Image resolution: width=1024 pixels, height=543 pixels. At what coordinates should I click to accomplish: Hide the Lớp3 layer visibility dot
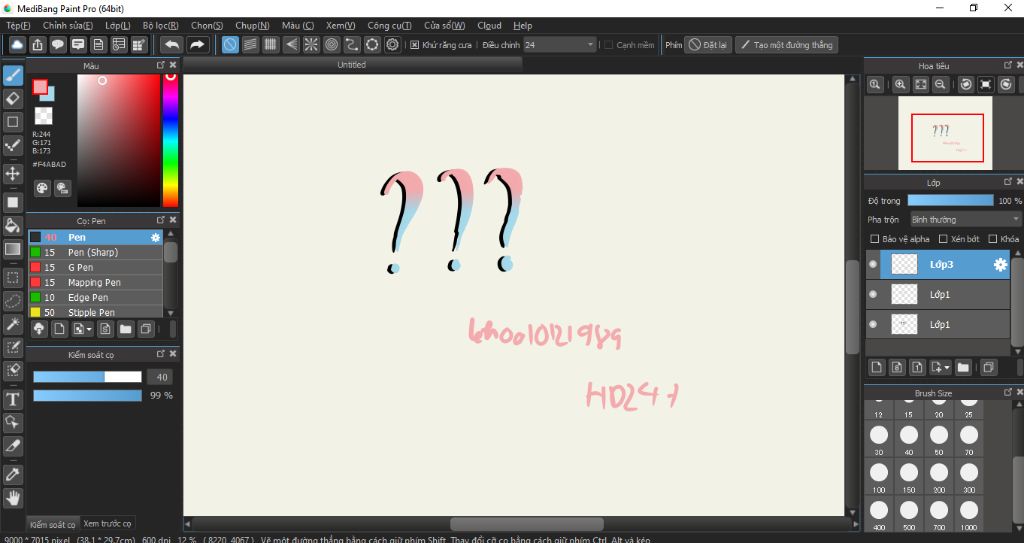pos(873,264)
